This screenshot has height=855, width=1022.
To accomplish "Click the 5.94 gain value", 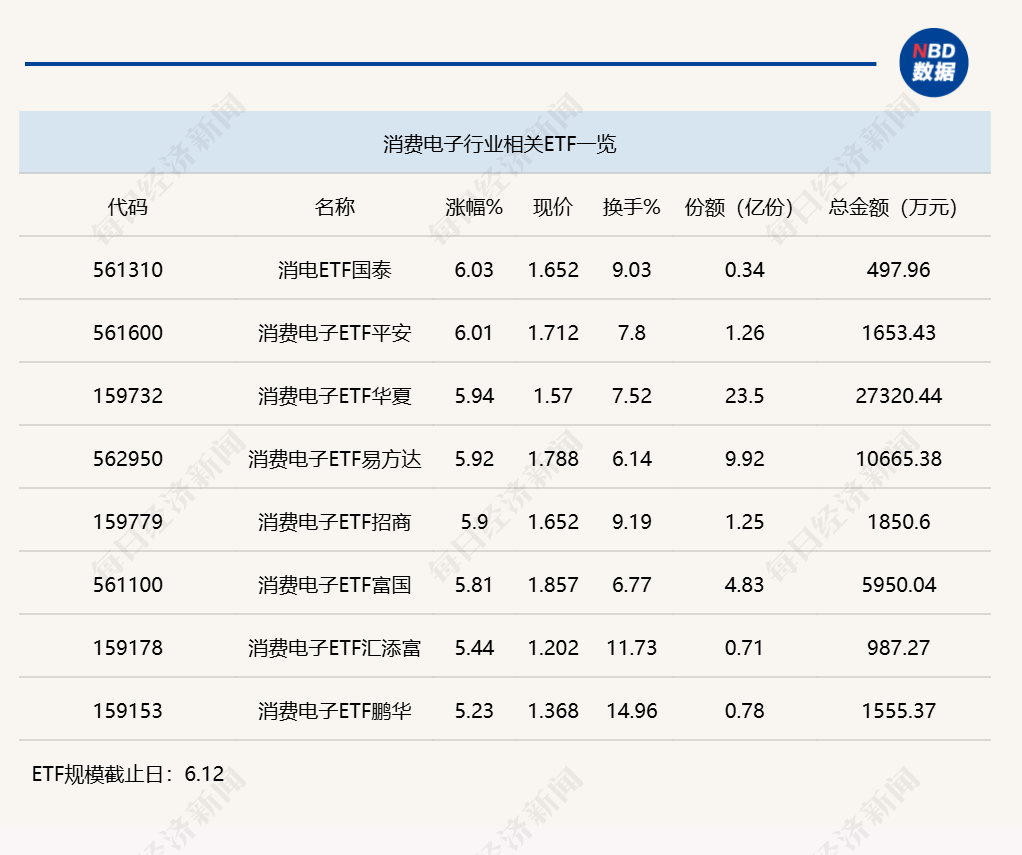I will [x=474, y=396].
